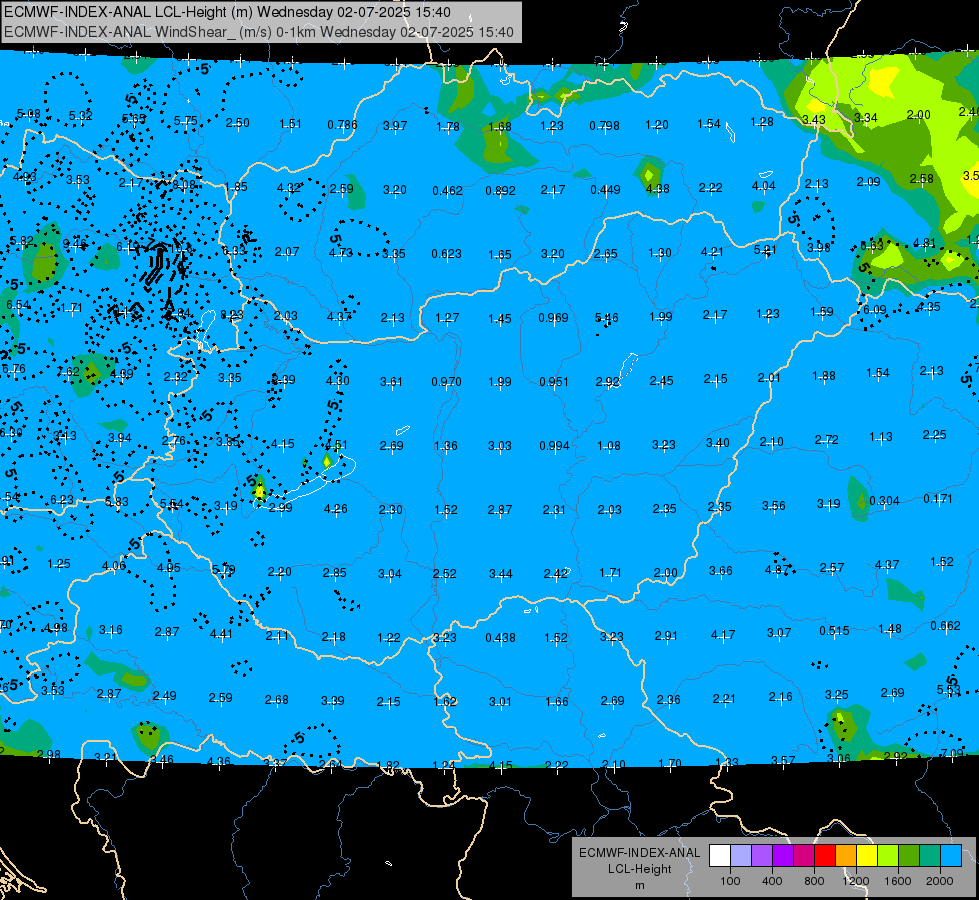Click the map value 5.08

coord(29,114)
